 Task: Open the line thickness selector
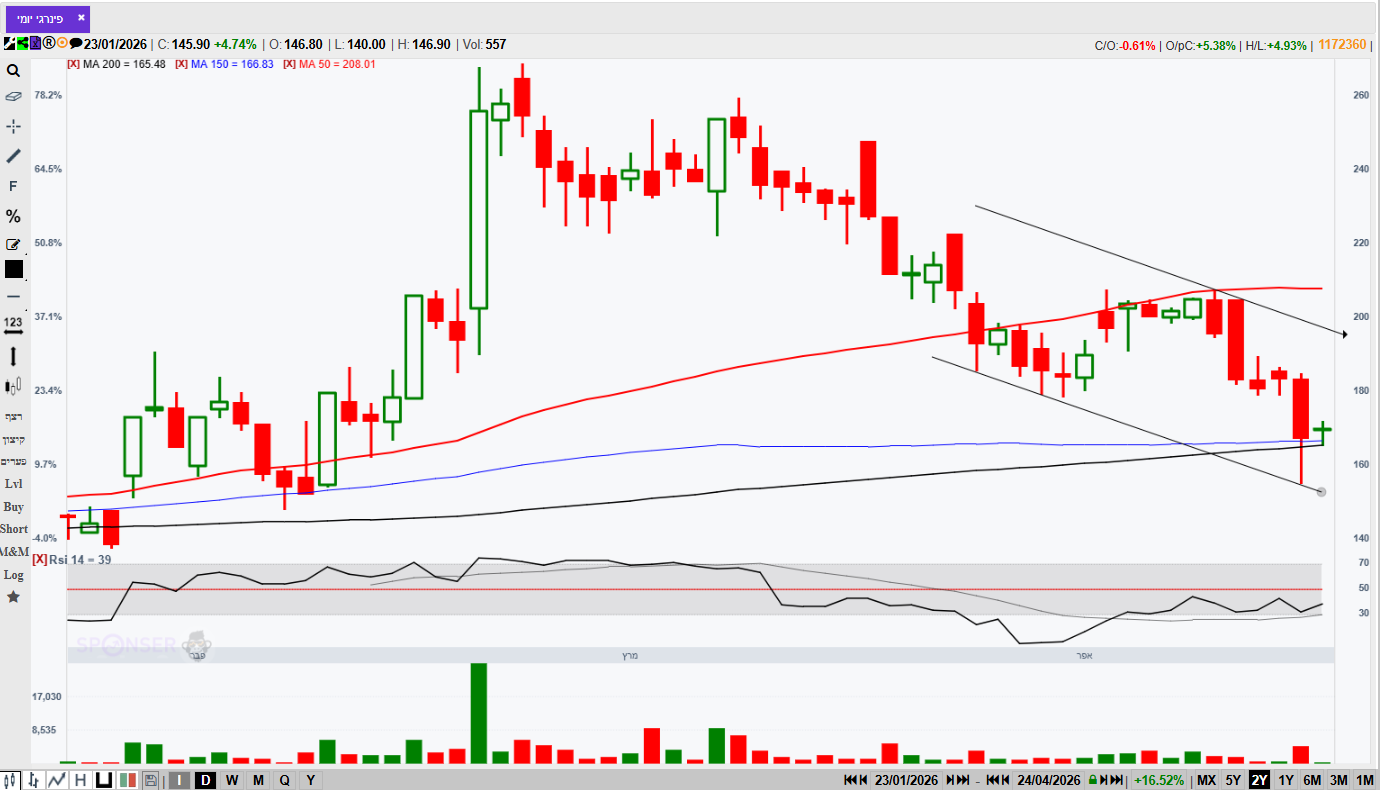pyautogui.click(x=13, y=296)
